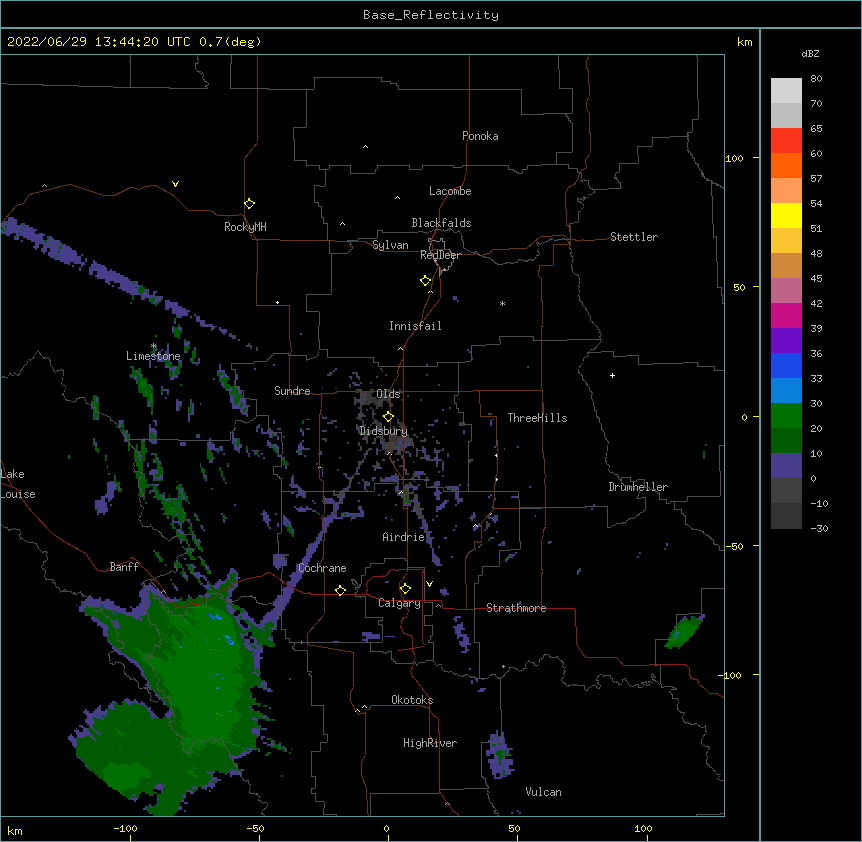Click the Ponoka city label
The width and height of the screenshot is (862, 842).
(x=480, y=136)
